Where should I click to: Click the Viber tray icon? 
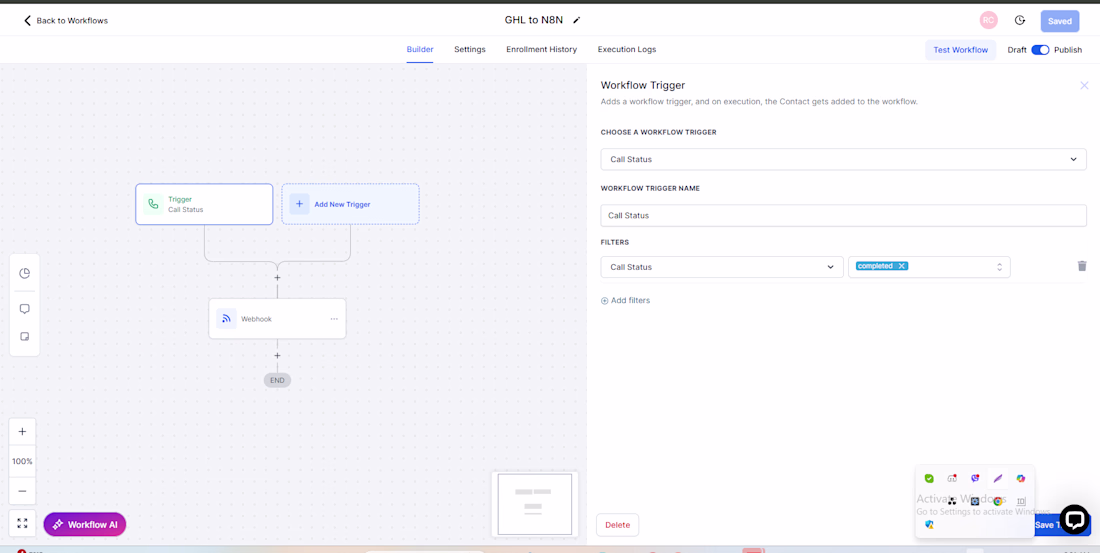pos(975,479)
